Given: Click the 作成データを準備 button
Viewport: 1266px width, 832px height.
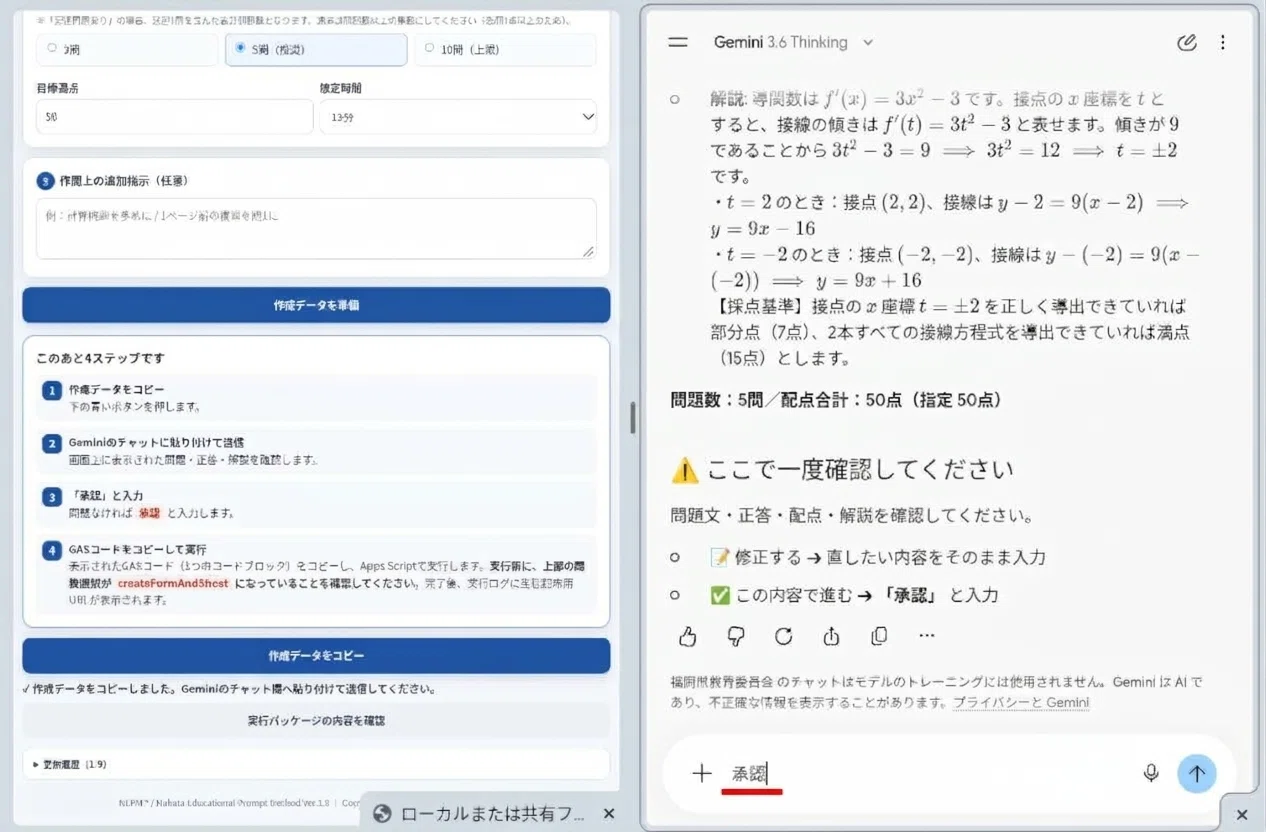Looking at the screenshot, I should pyautogui.click(x=316, y=305).
